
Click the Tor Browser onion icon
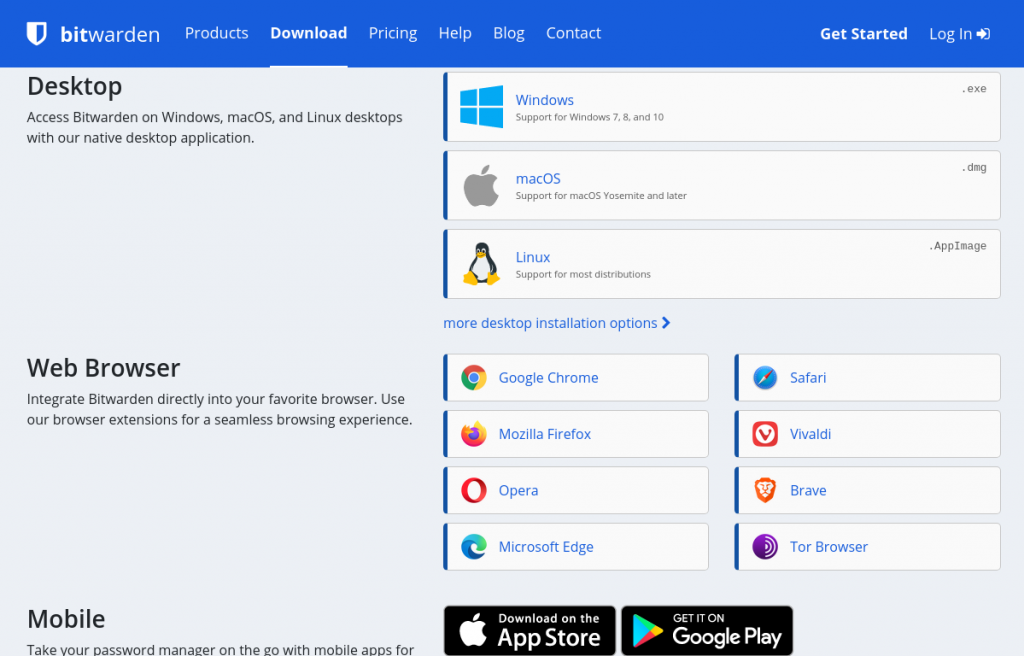click(765, 547)
